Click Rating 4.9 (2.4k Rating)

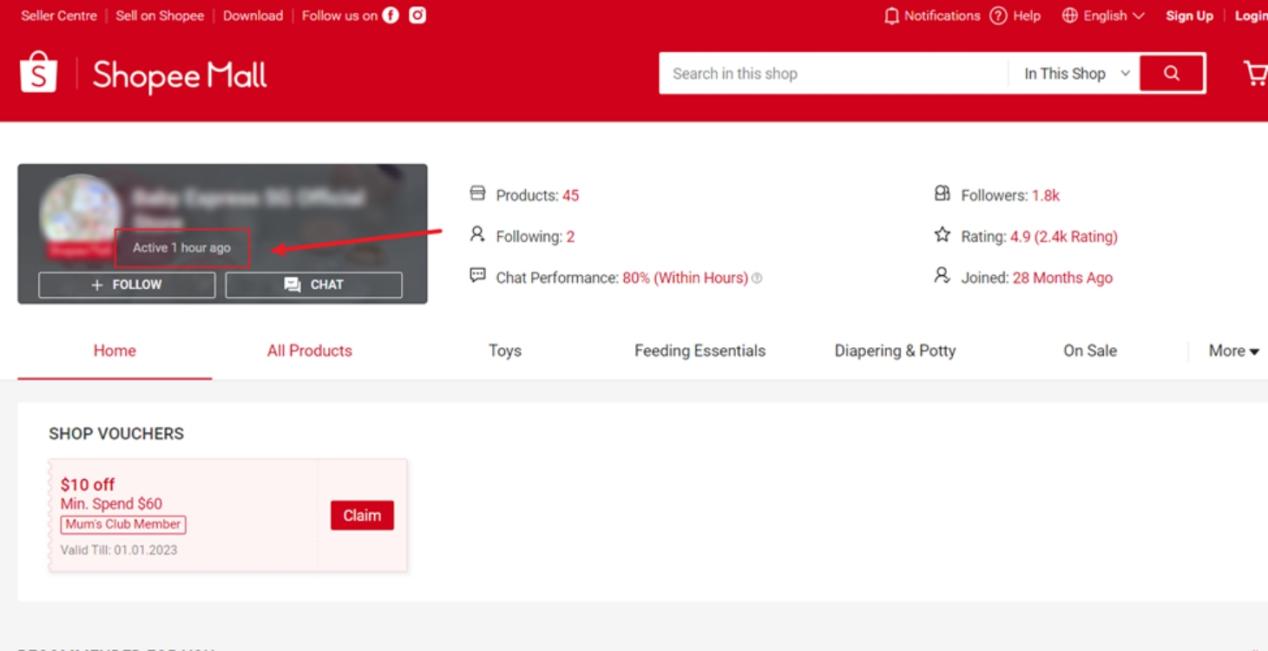(x=1064, y=237)
